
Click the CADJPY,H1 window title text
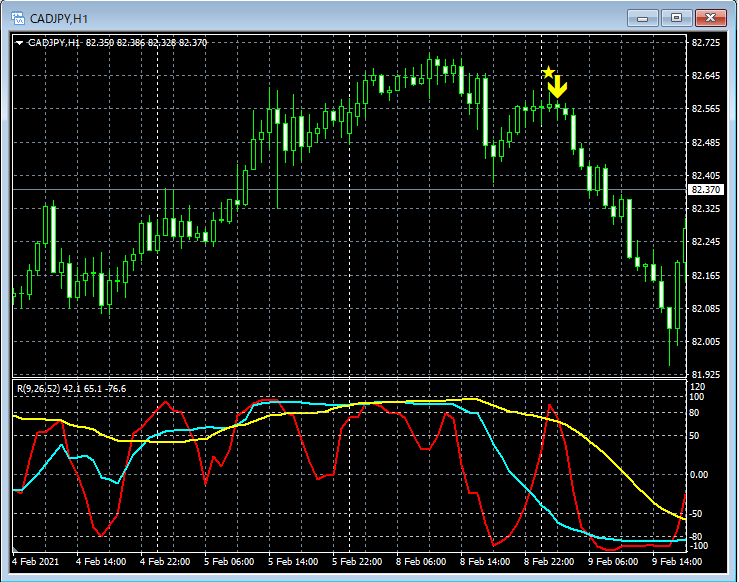[x=59, y=19]
